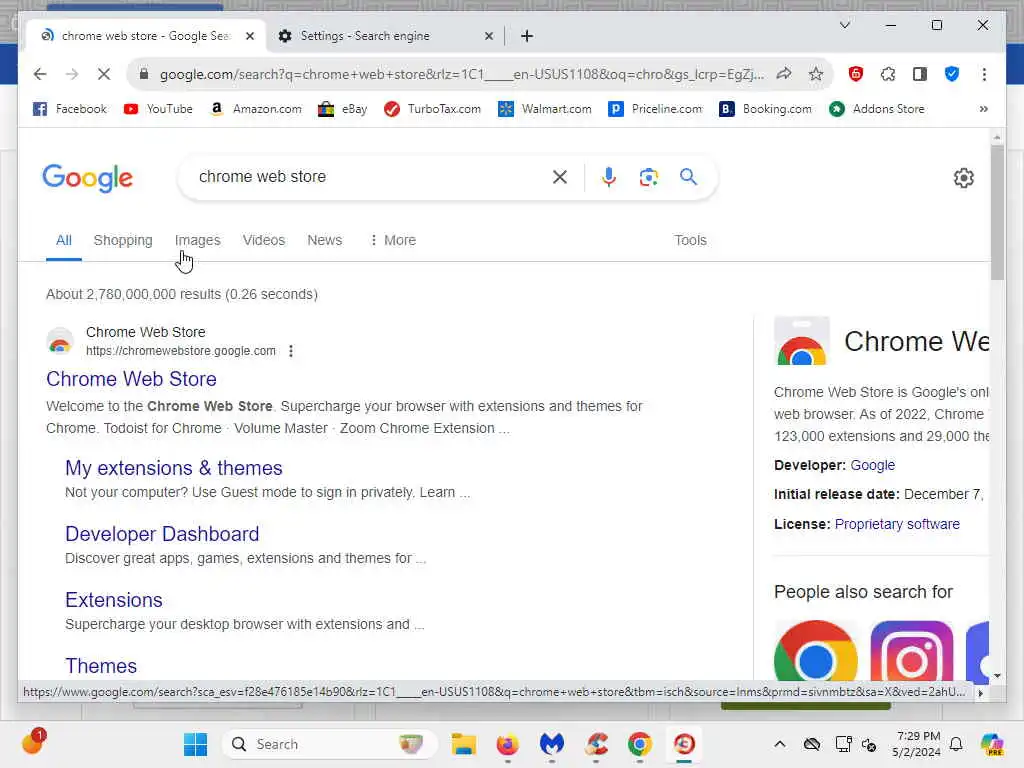Click the Windows taskbar Search box
This screenshot has height=768, width=1024.
(x=330, y=744)
